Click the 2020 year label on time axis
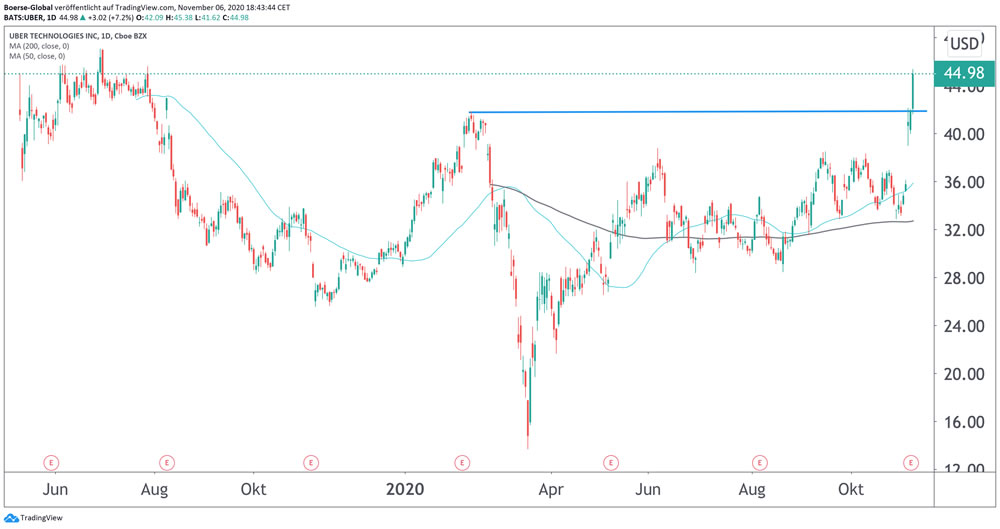Viewport: 1000px width, 529px height. (406, 489)
